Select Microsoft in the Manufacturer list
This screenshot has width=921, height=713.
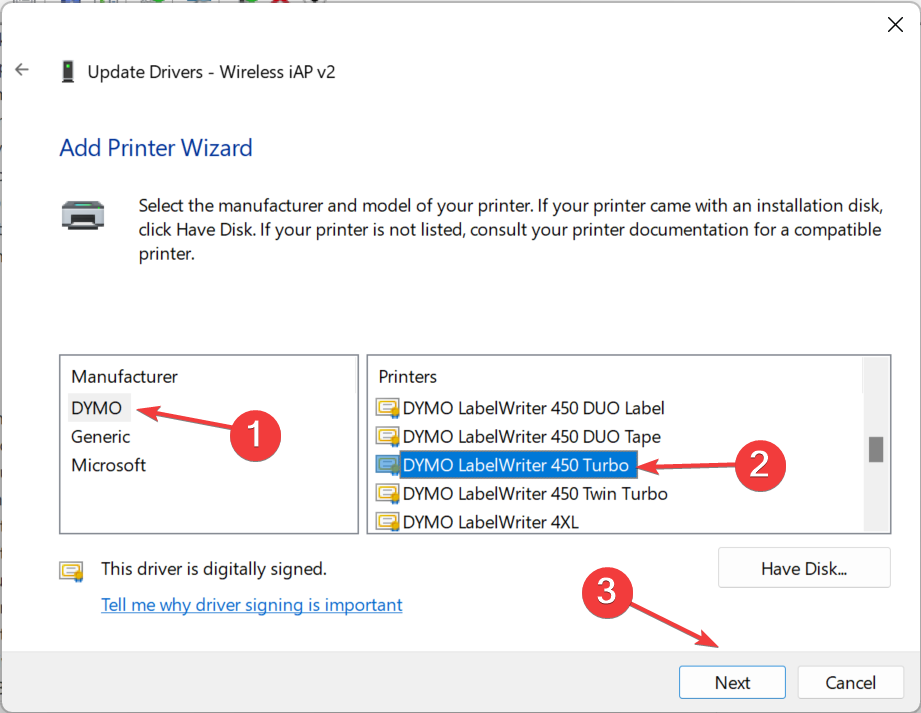[x=108, y=464]
